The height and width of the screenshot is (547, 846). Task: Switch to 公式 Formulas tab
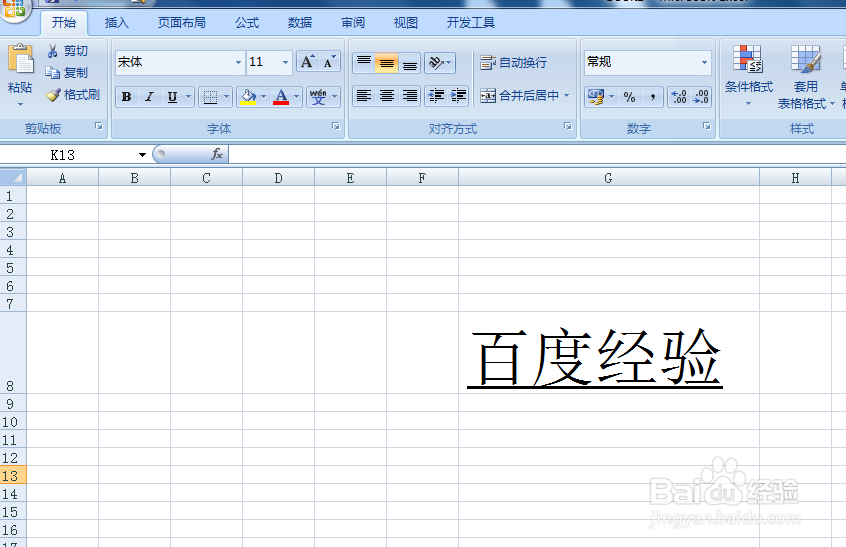point(247,23)
